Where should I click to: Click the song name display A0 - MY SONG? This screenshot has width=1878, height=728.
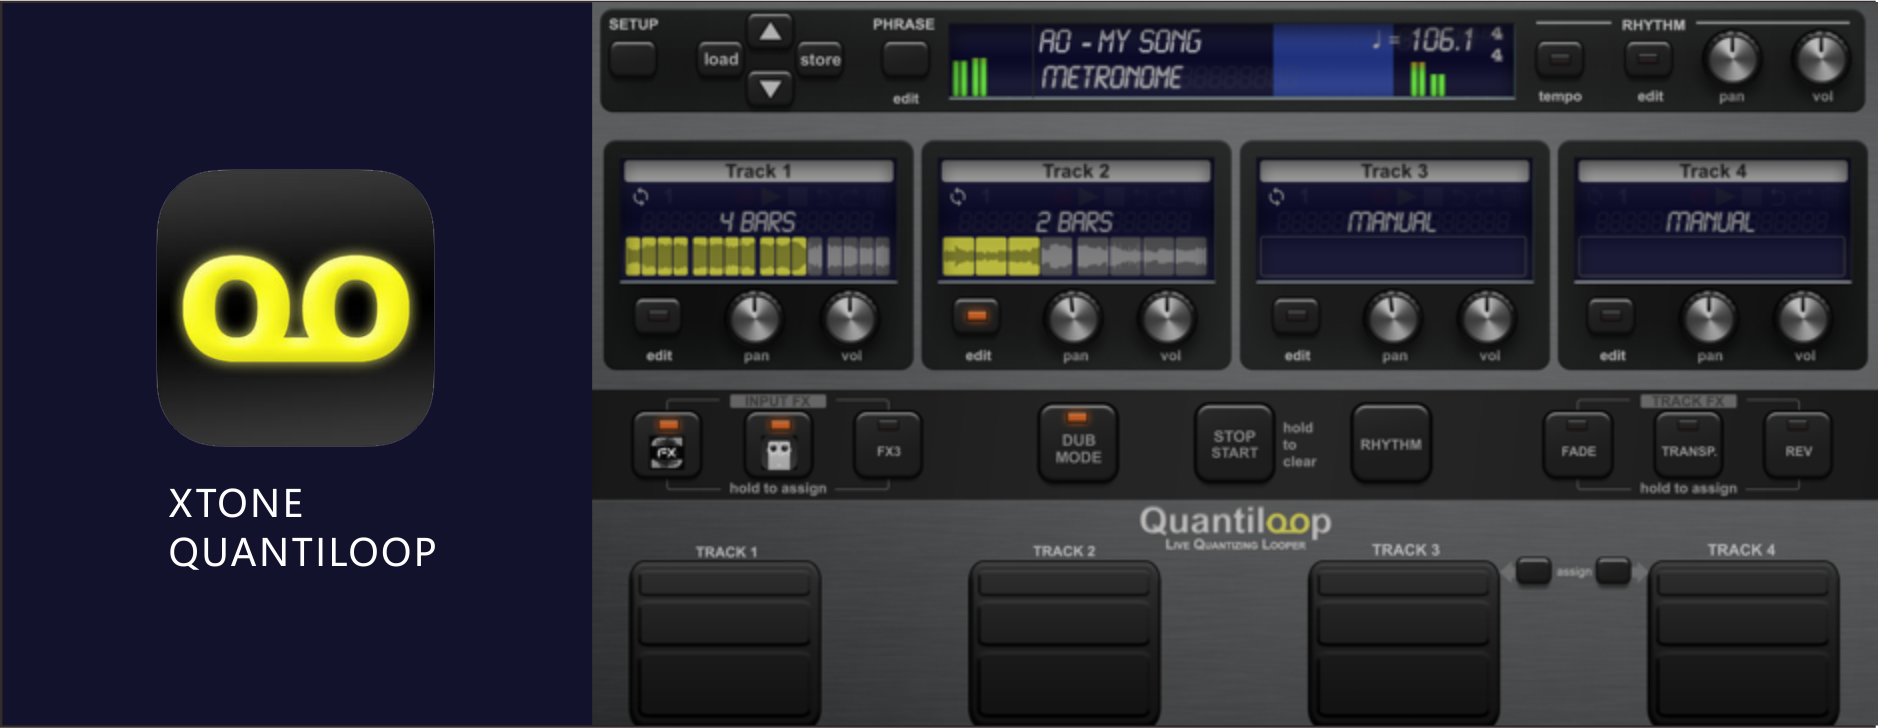[x=1119, y=41]
